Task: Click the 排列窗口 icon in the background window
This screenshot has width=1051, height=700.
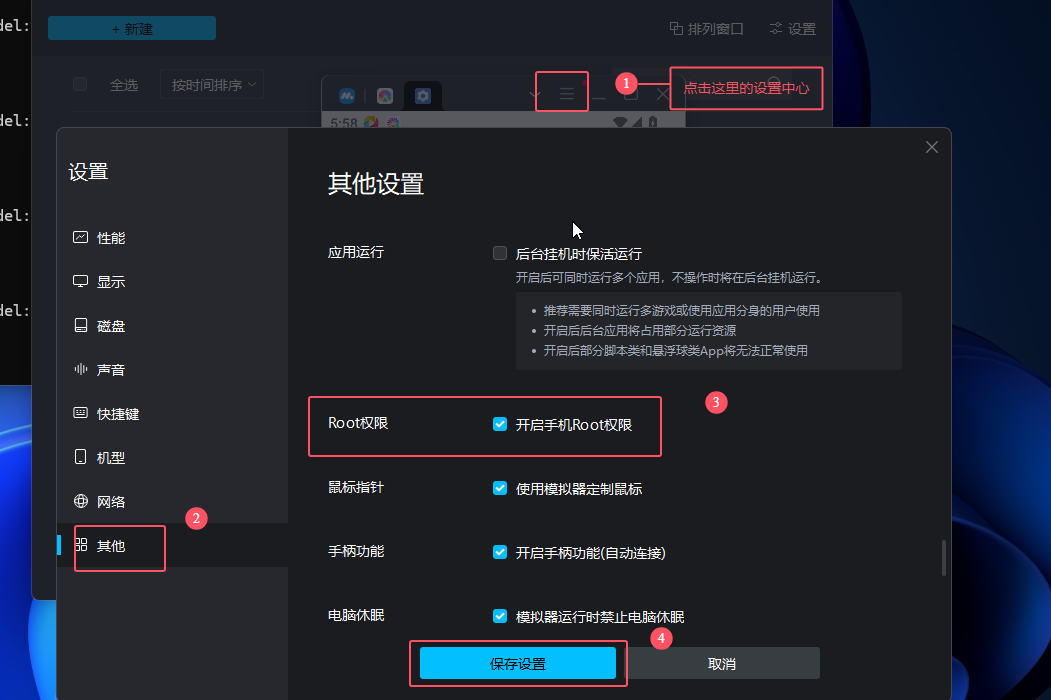Action: (676, 29)
